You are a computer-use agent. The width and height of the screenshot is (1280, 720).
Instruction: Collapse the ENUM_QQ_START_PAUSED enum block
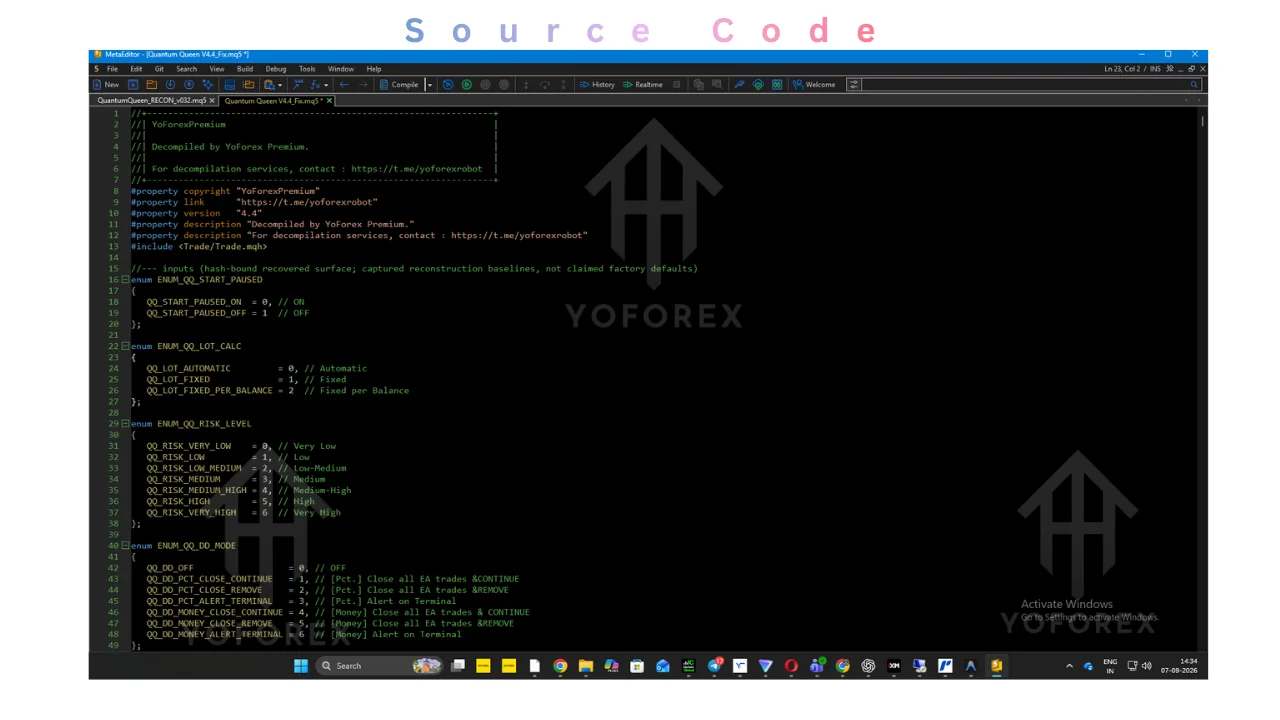pyautogui.click(x=126, y=280)
